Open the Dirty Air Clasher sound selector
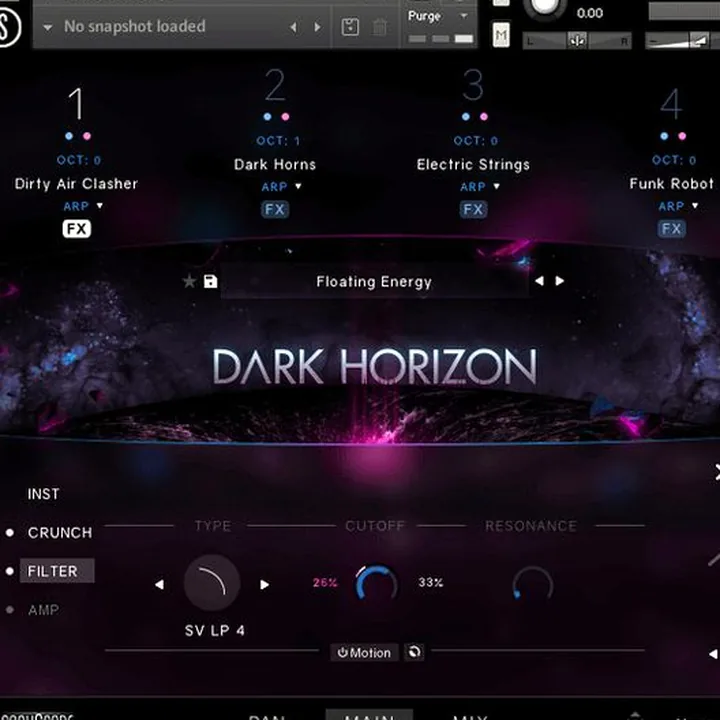 [76, 184]
